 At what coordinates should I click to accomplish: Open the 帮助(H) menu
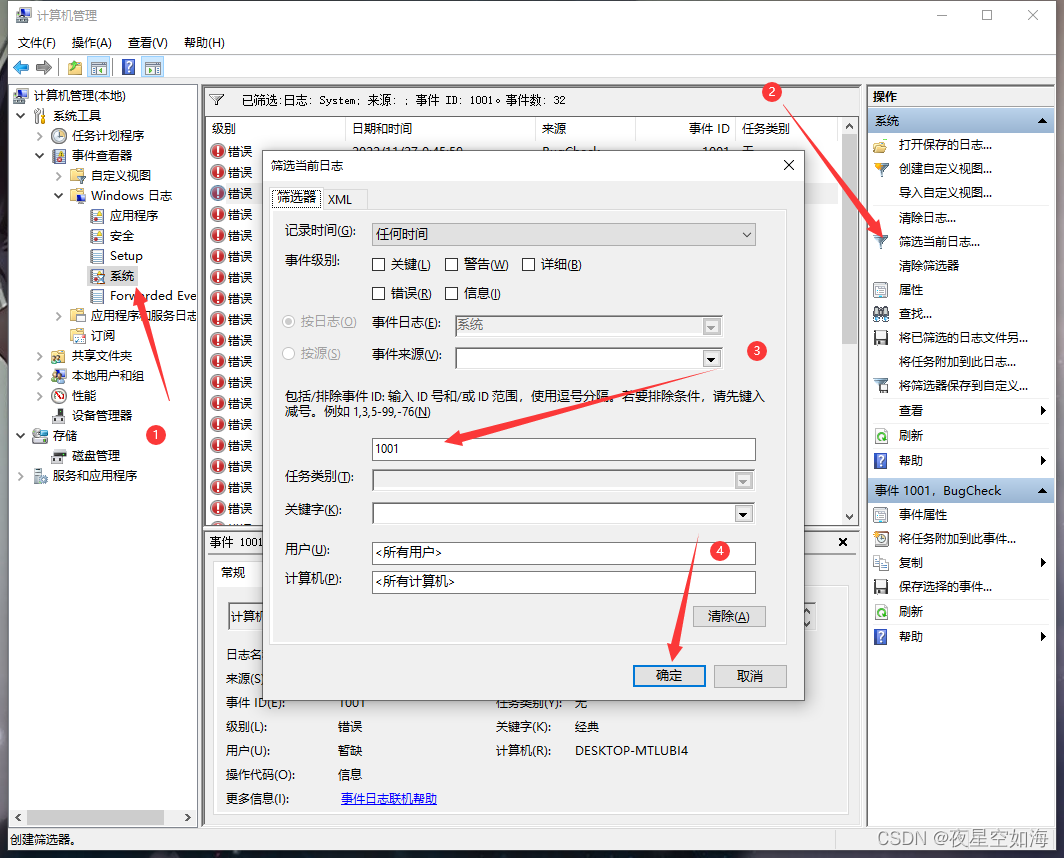tap(204, 43)
